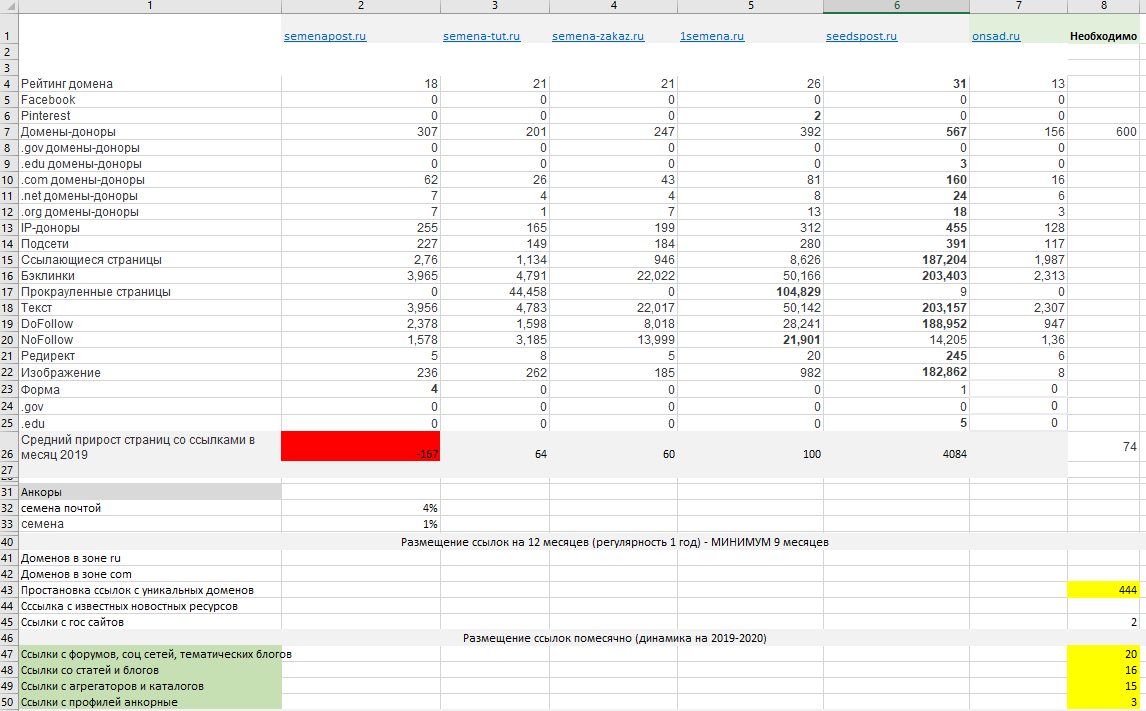
Task: Select 'Ссылки с агрегаторов и каталогов' cell
Action: pos(149,686)
